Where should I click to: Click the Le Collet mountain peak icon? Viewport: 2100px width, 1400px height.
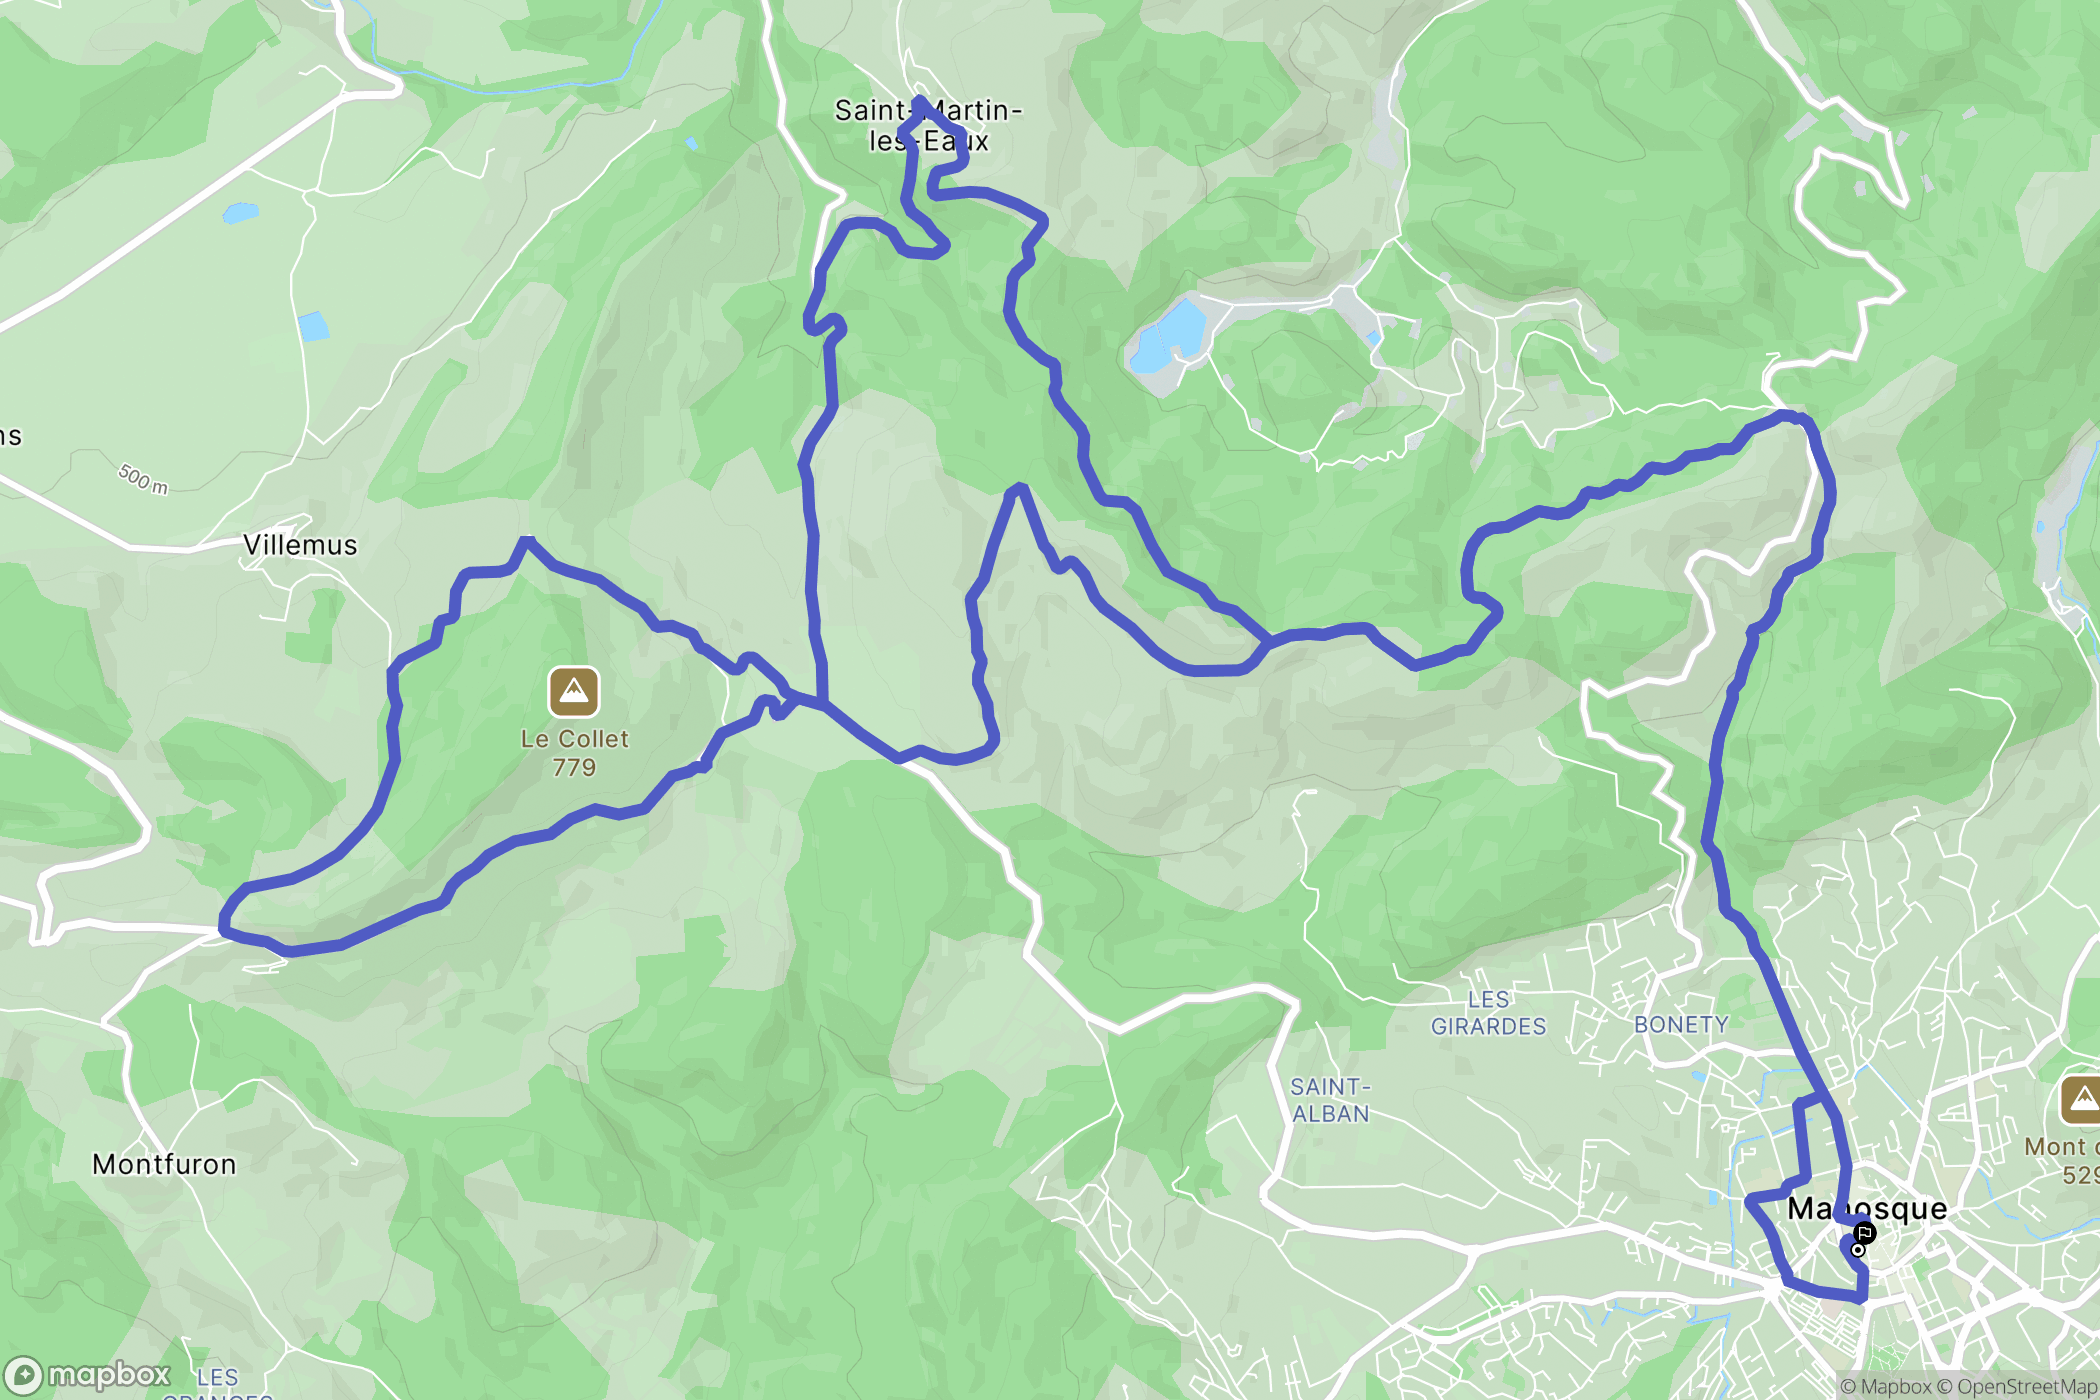tap(574, 692)
